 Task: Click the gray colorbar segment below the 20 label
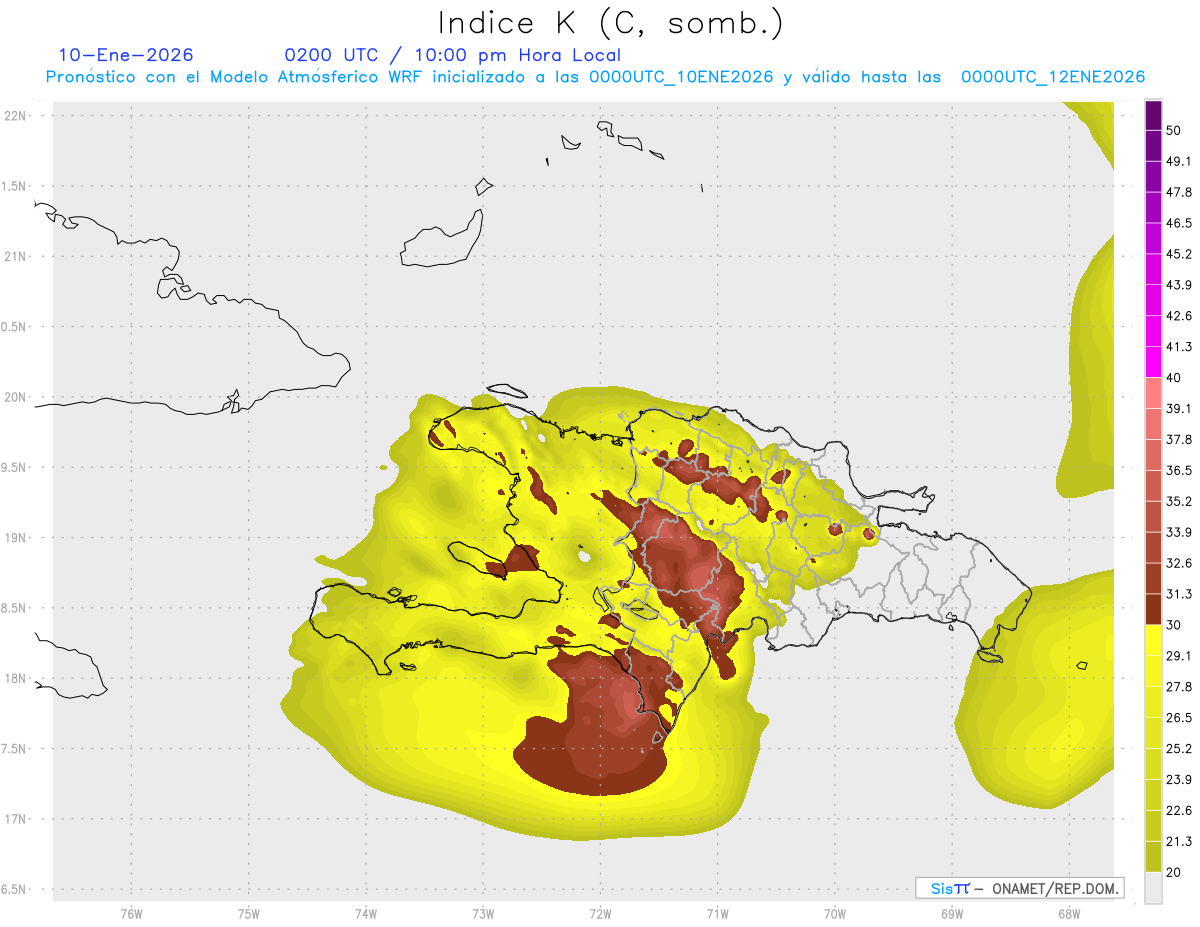coord(1153,888)
